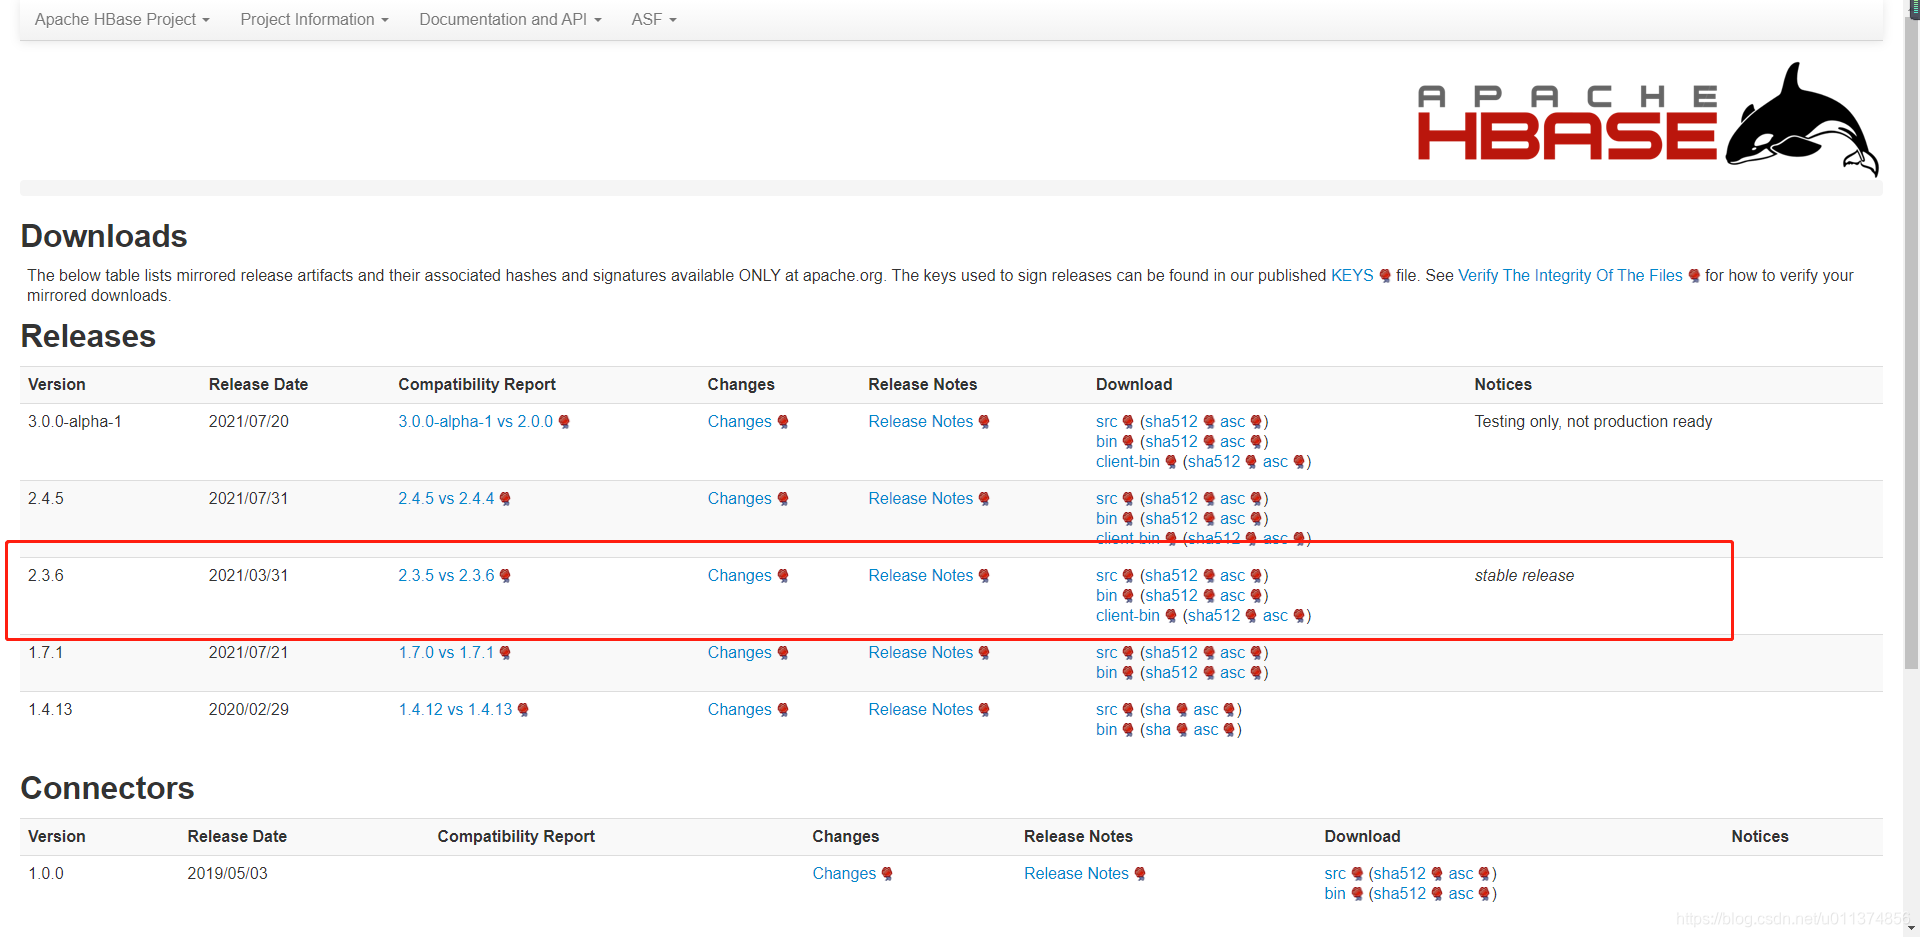Viewport: 1920px width, 937px height.
Task: Open Connectors 1.0.0 Release Notes
Action: (1076, 873)
